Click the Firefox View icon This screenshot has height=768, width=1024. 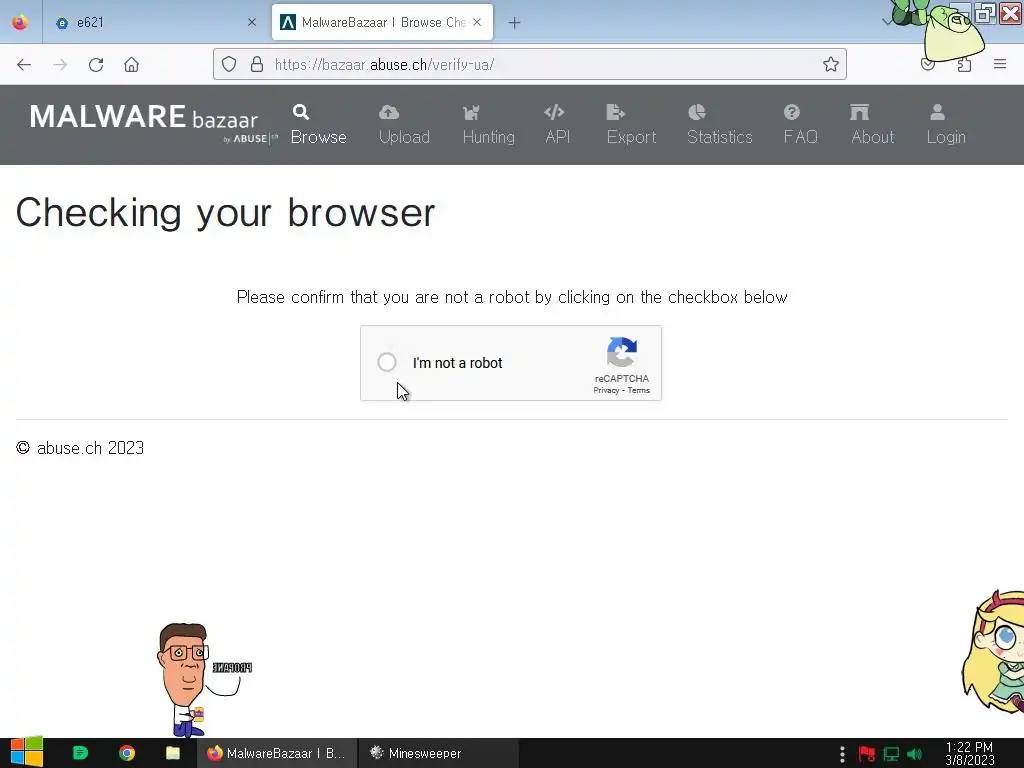click(20, 22)
